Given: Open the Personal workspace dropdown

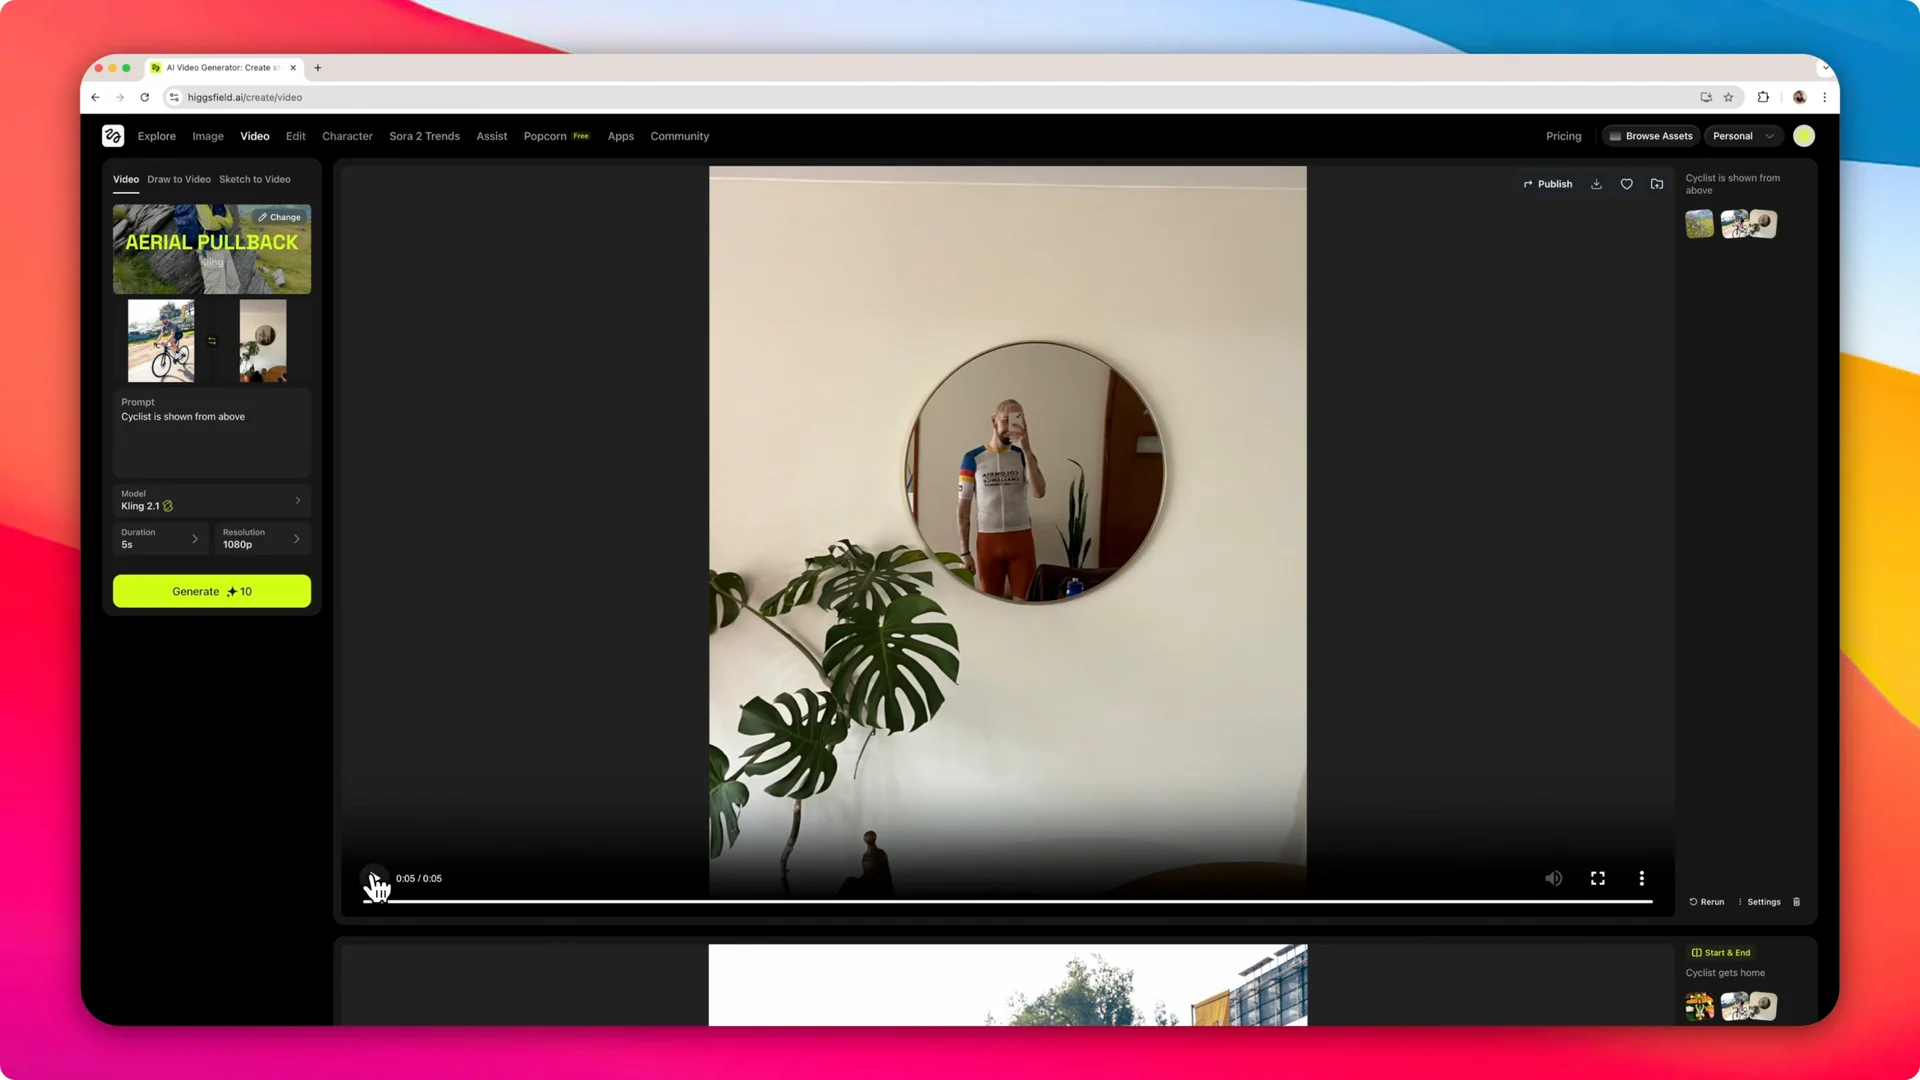Looking at the screenshot, I should point(1743,135).
